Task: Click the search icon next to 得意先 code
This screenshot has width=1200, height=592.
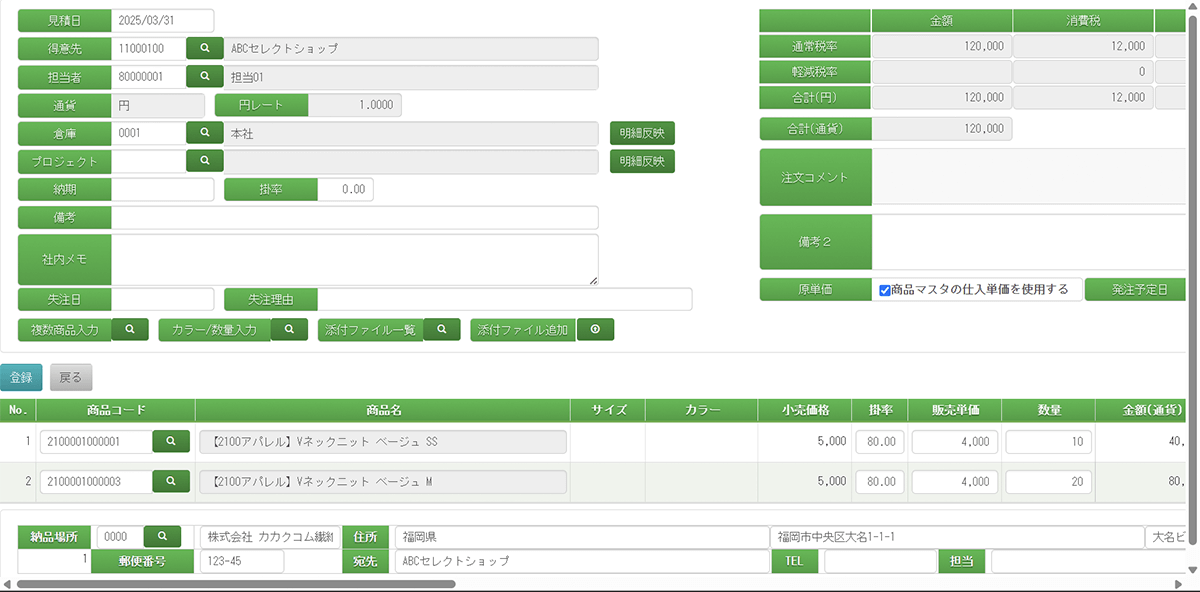Action: [x=205, y=48]
